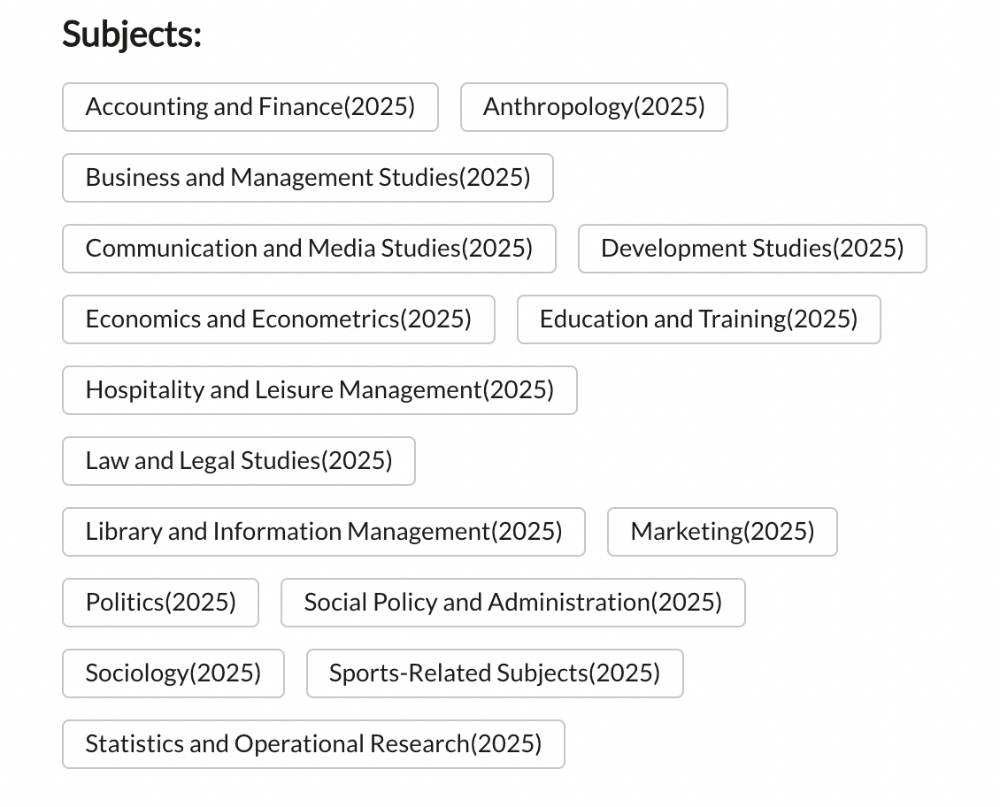Follow the Politics(2025) link
This screenshot has height=807, width=1000.
[x=161, y=603]
